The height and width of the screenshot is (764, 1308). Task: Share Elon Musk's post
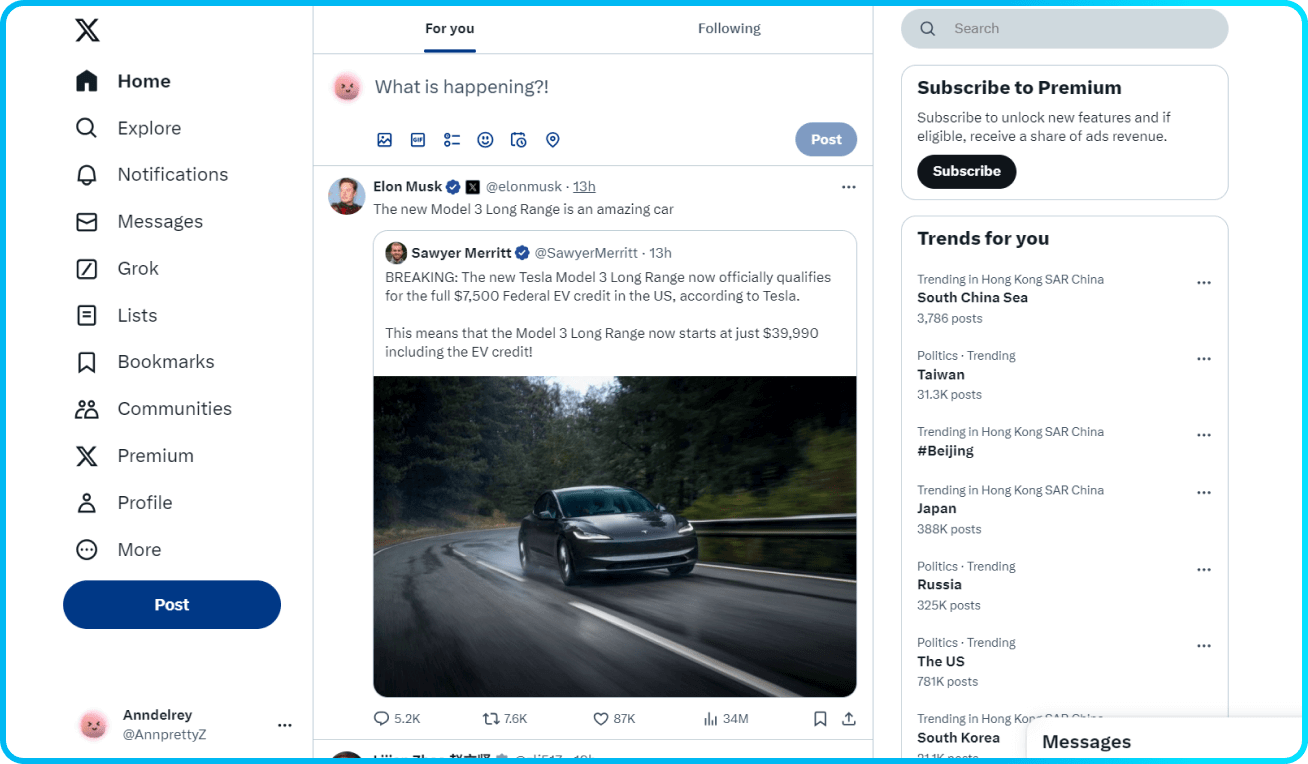point(849,719)
